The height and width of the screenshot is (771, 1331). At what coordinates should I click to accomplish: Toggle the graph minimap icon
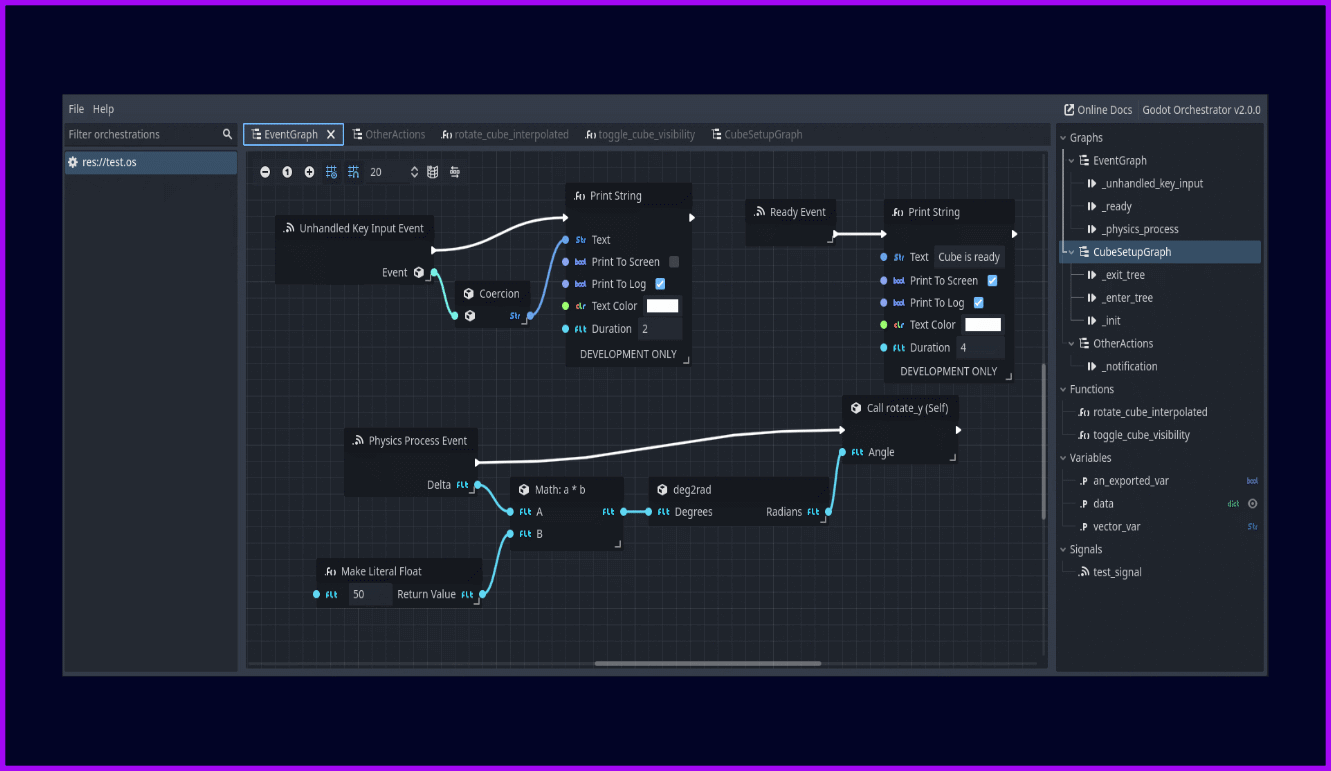click(432, 172)
